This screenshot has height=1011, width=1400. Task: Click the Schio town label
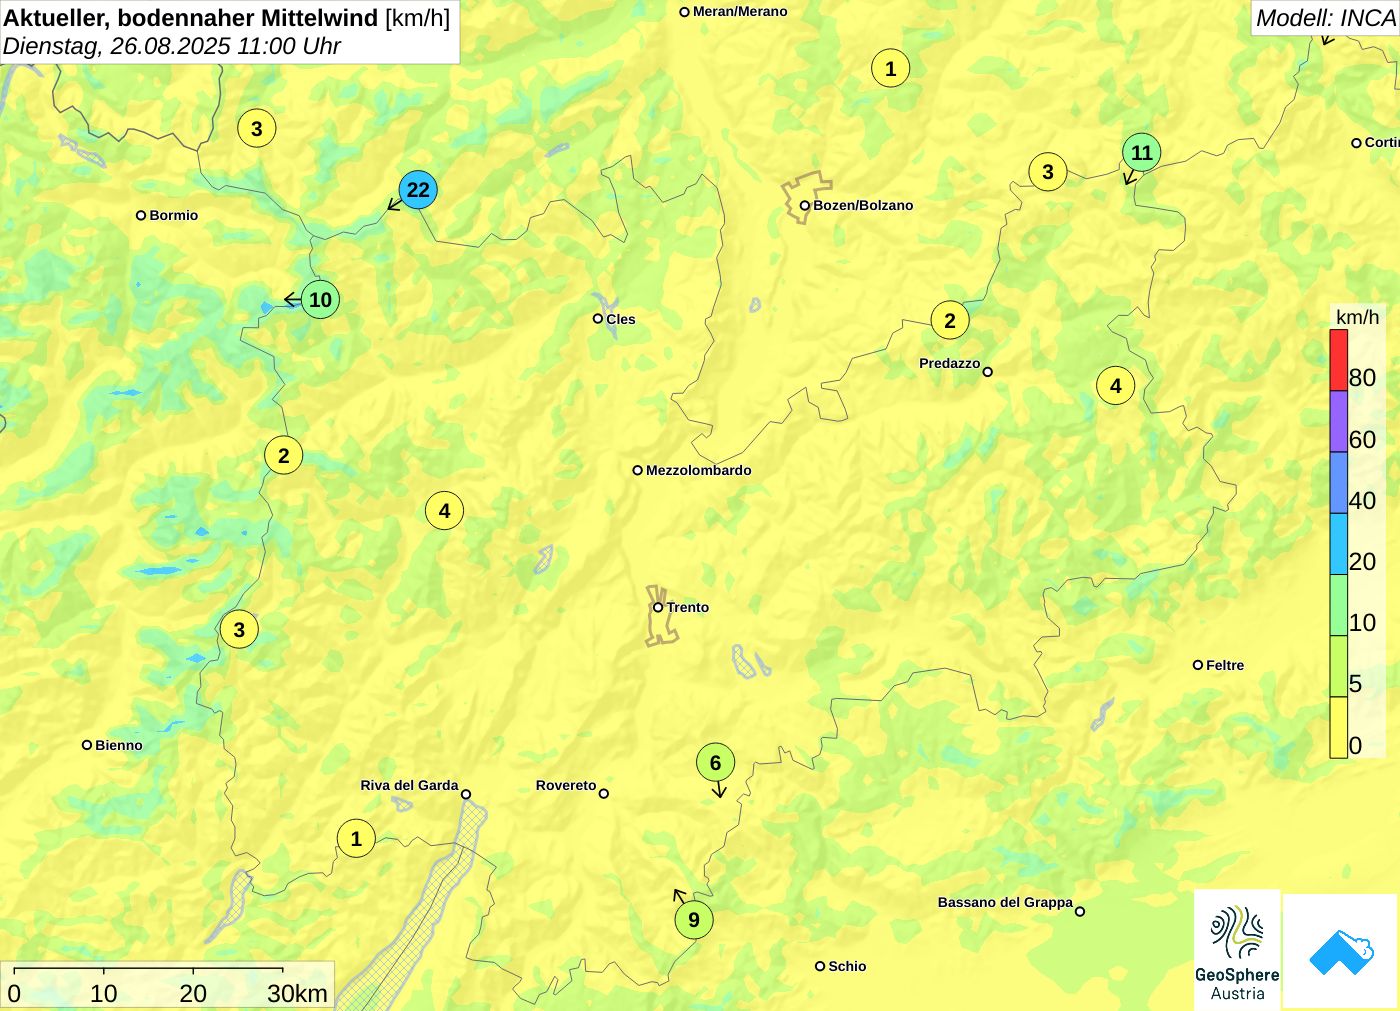pyautogui.click(x=847, y=966)
